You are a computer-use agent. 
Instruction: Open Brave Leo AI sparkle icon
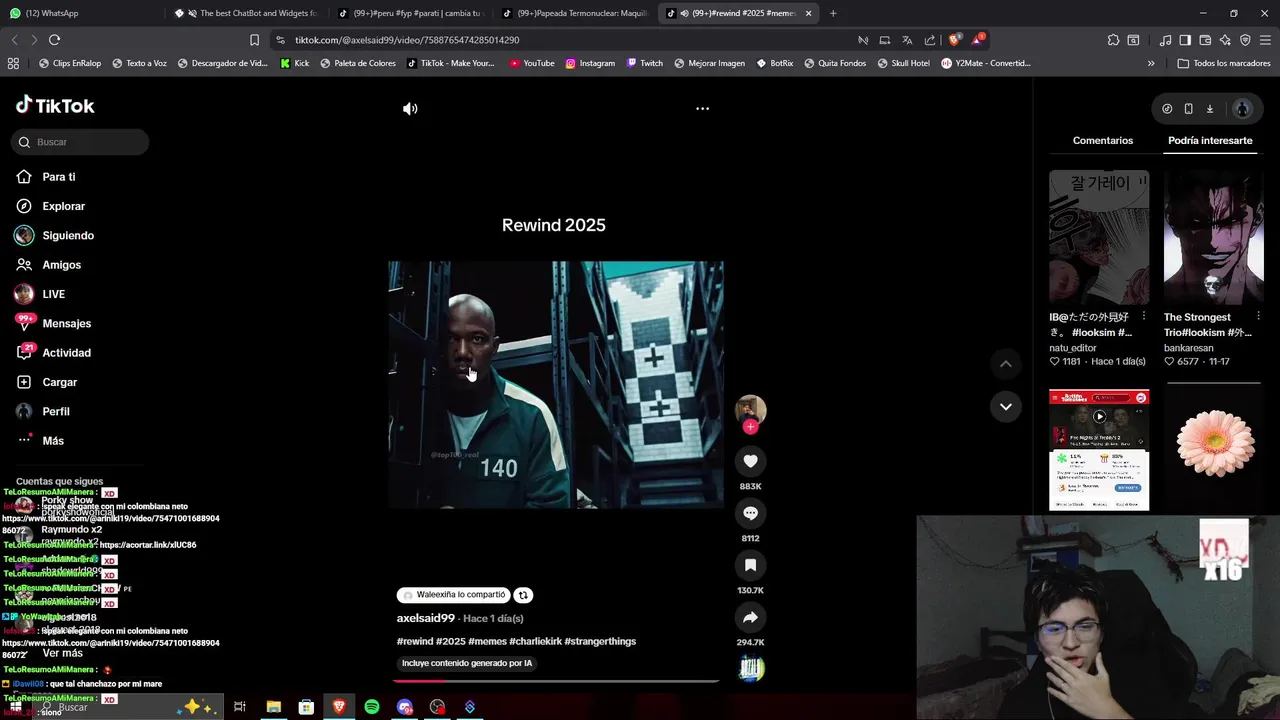(1225, 40)
